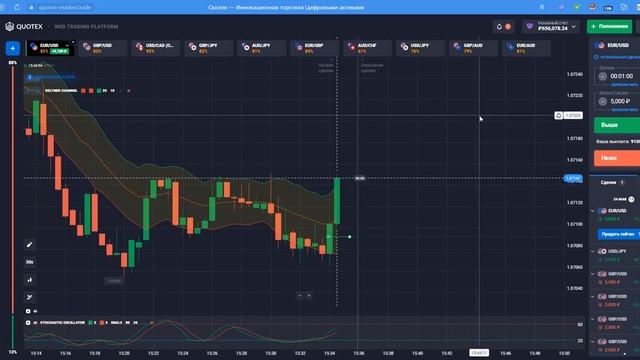This screenshot has height=360, width=640.
Task: Switch to the GBP/USD asset tab
Action: click(x=103, y=48)
